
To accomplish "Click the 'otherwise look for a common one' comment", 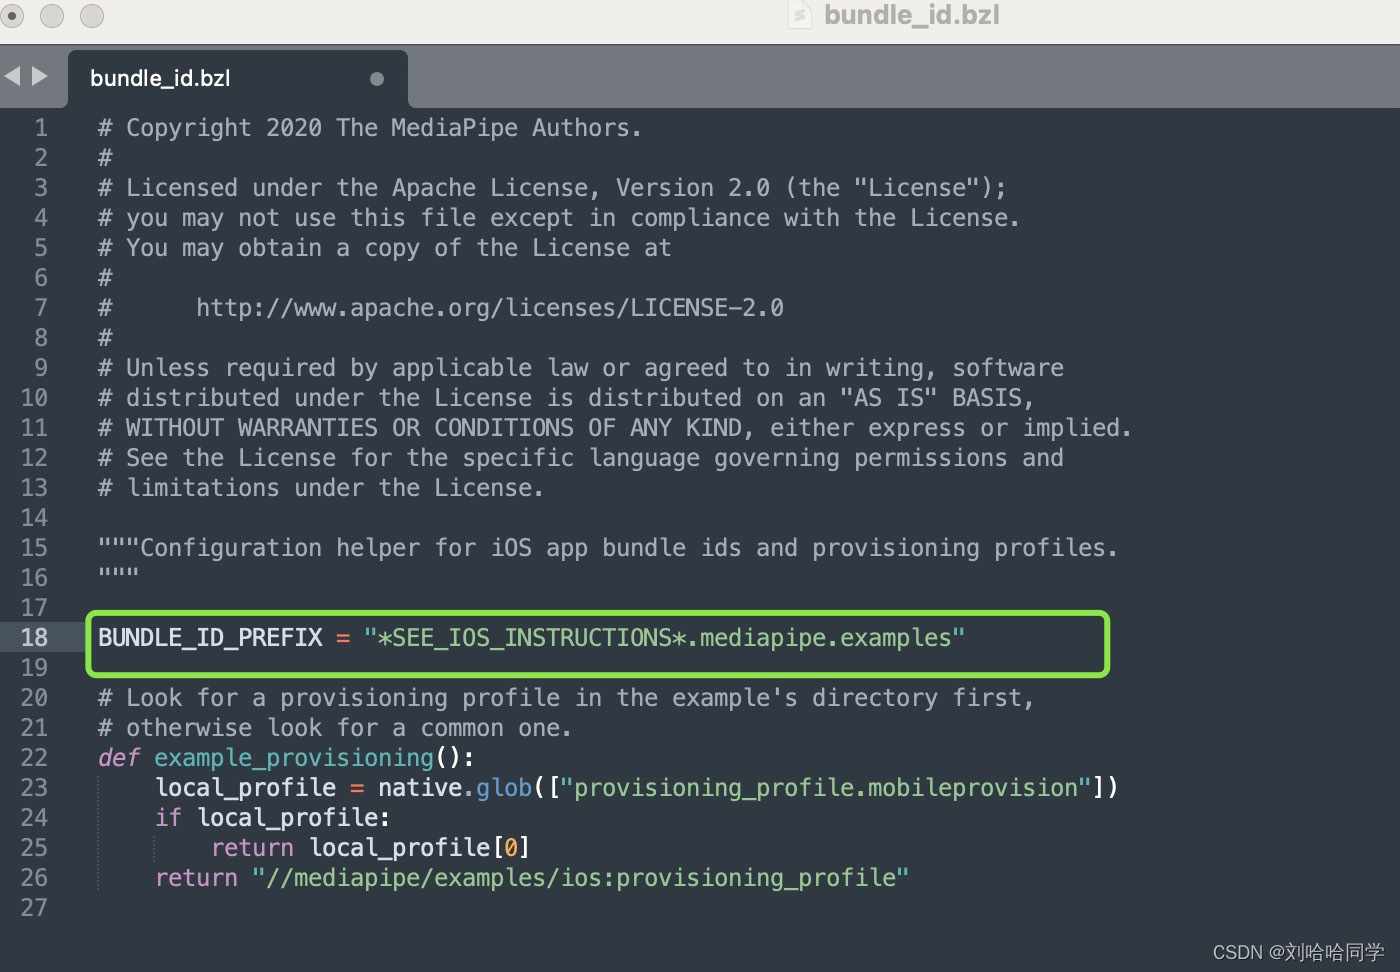I will [x=335, y=728].
